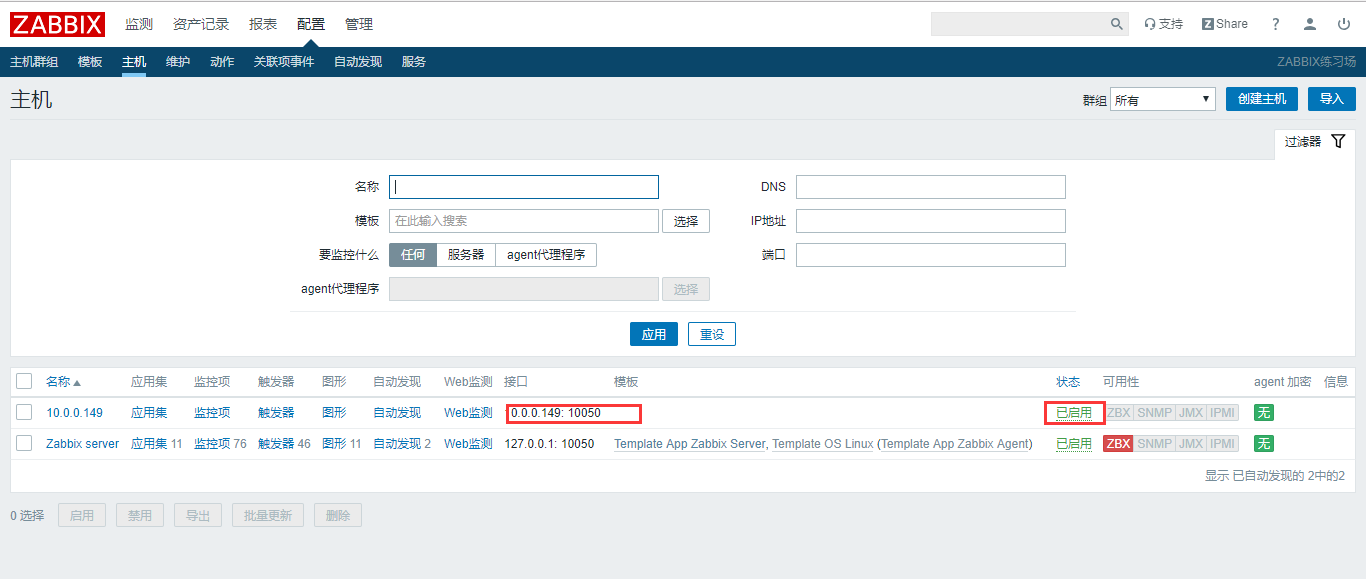The height and width of the screenshot is (579, 1366).
Task: Open the help question mark icon
Action: point(1276,24)
